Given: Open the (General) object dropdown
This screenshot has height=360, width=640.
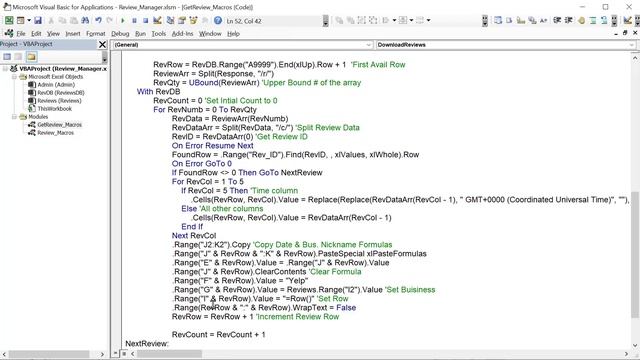Looking at the screenshot, I should point(368,45).
